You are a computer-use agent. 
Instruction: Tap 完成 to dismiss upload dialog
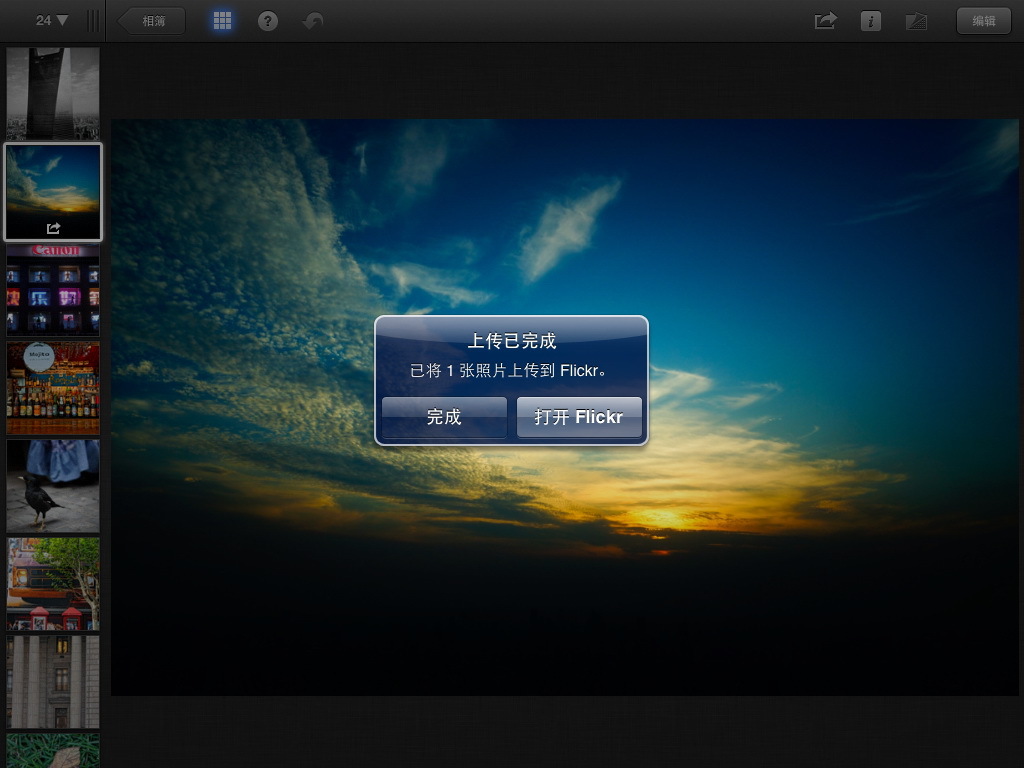point(444,417)
